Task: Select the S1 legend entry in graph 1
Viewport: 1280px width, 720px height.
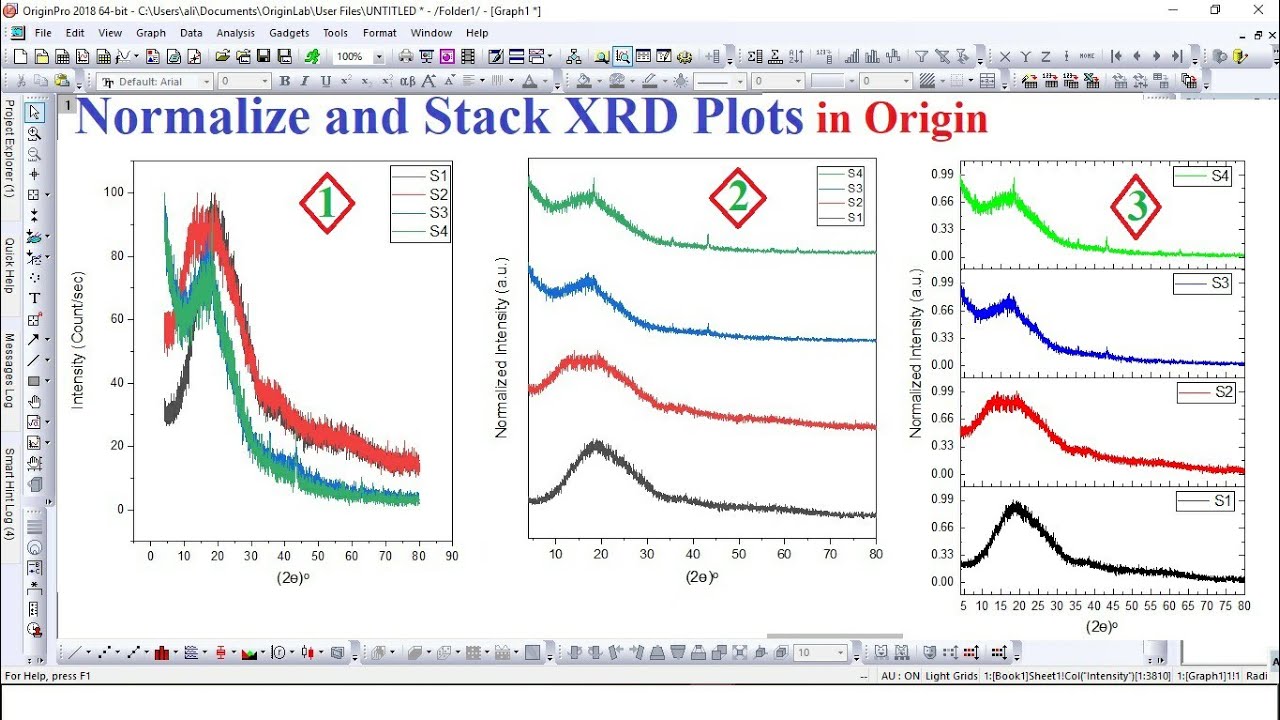Action: (420, 176)
